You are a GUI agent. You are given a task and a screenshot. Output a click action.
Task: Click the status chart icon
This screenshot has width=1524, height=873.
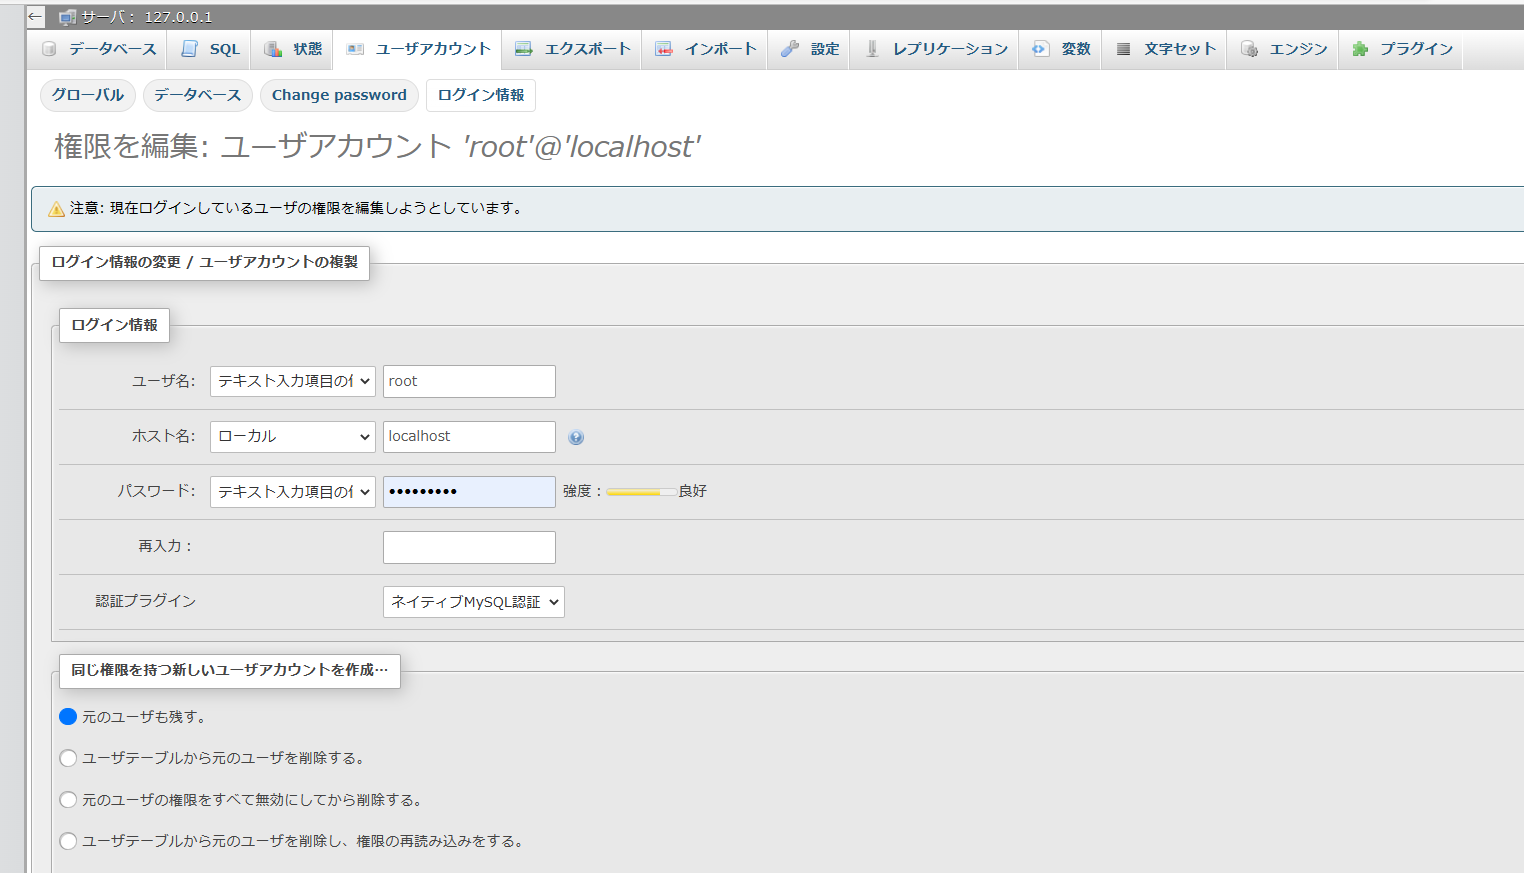click(273, 49)
